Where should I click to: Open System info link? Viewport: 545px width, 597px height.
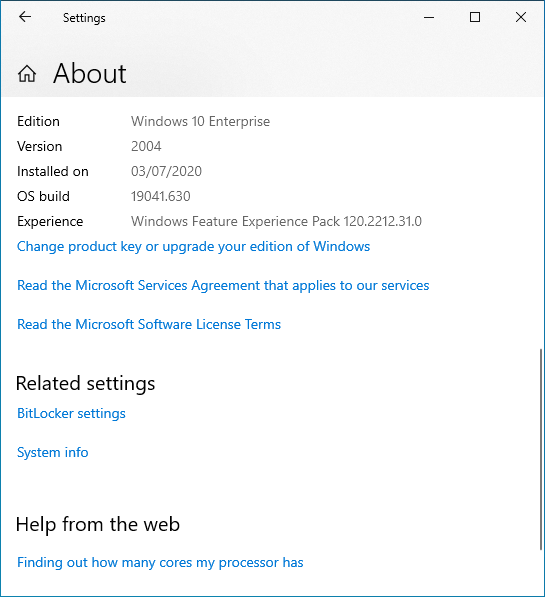point(53,452)
